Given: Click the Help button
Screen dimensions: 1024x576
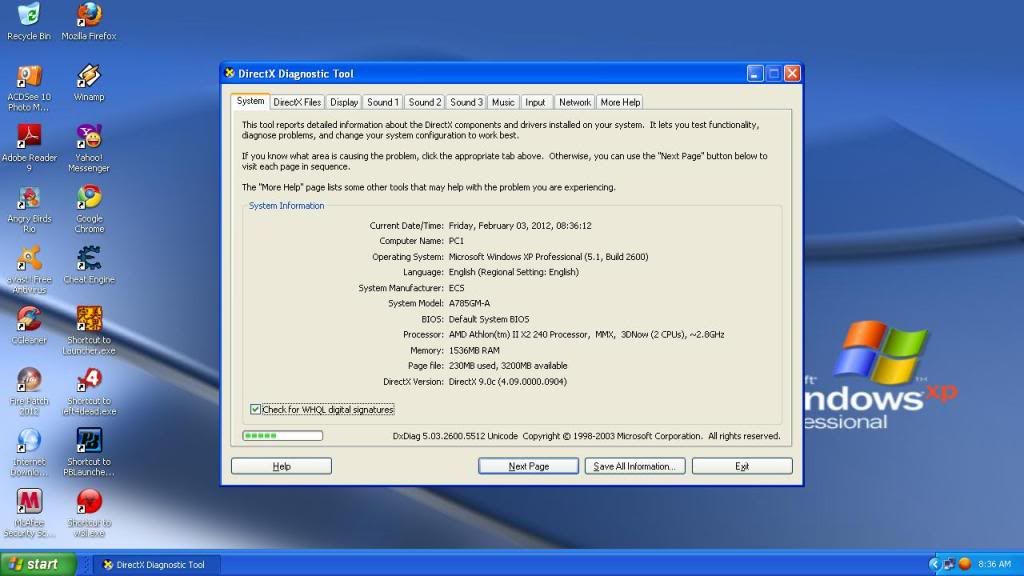Looking at the screenshot, I should tap(281, 466).
